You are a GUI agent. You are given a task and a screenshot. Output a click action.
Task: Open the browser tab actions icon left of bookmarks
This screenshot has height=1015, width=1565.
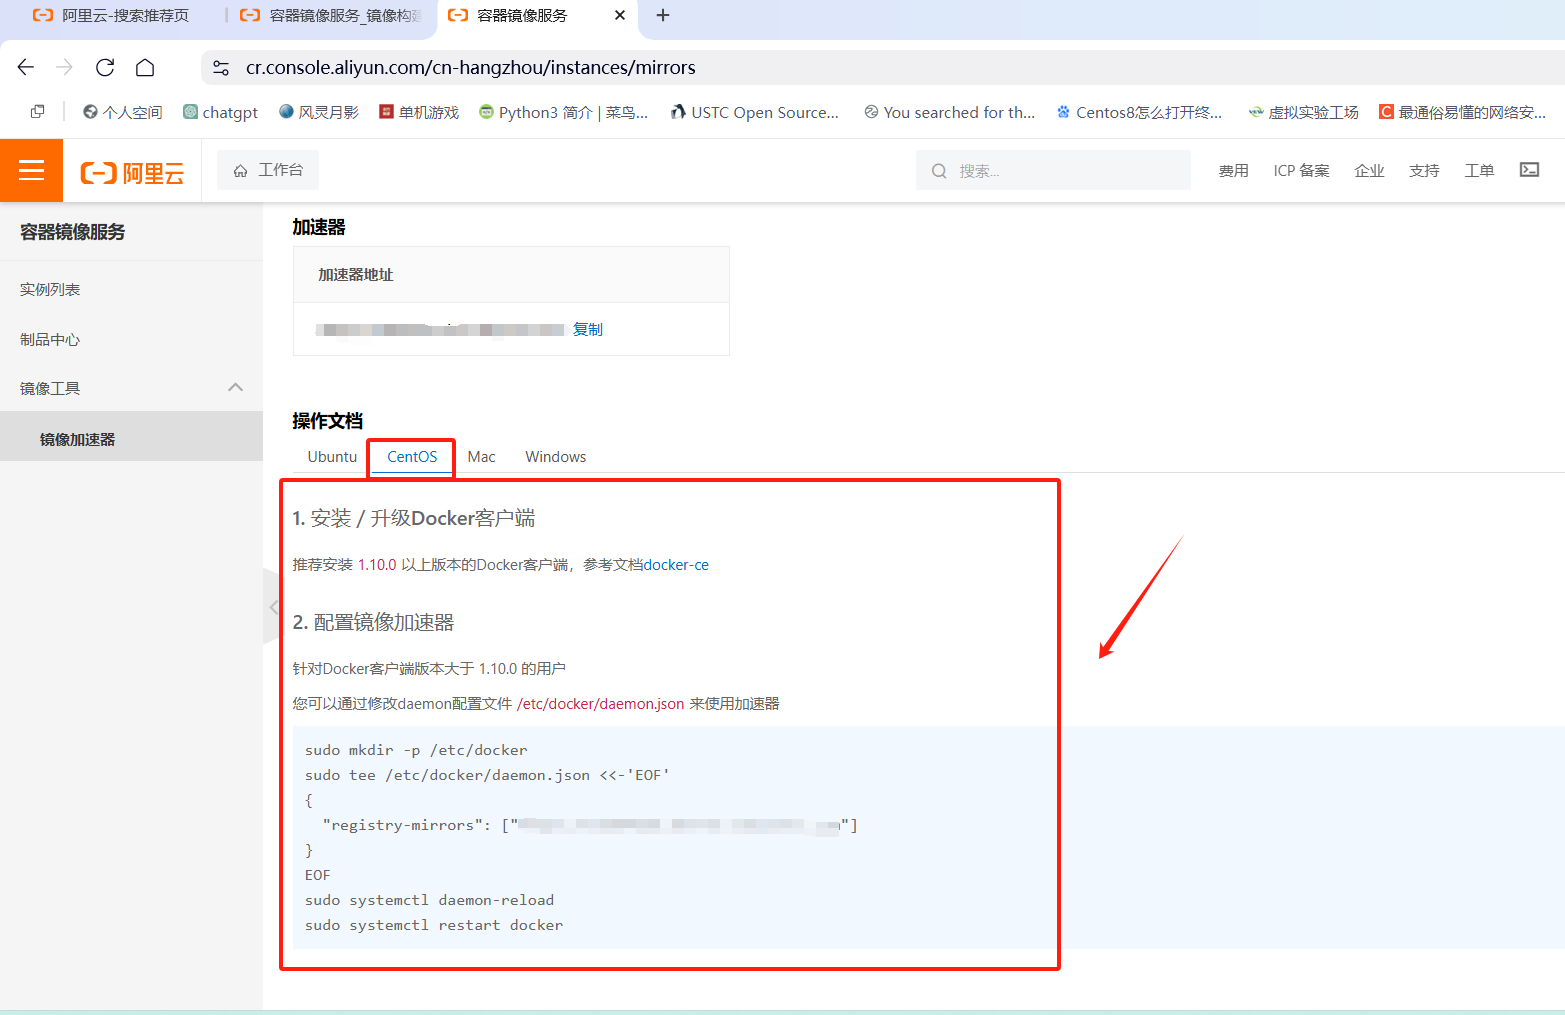click(x=37, y=112)
